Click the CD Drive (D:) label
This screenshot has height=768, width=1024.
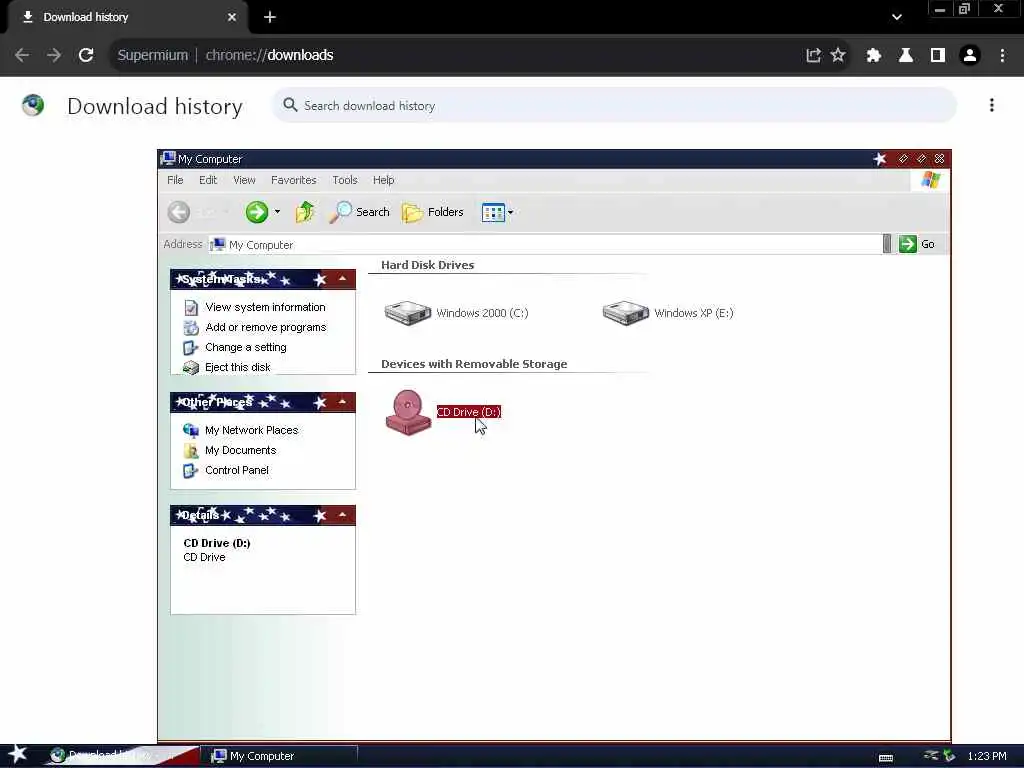pyautogui.click(x=468, y=412)
